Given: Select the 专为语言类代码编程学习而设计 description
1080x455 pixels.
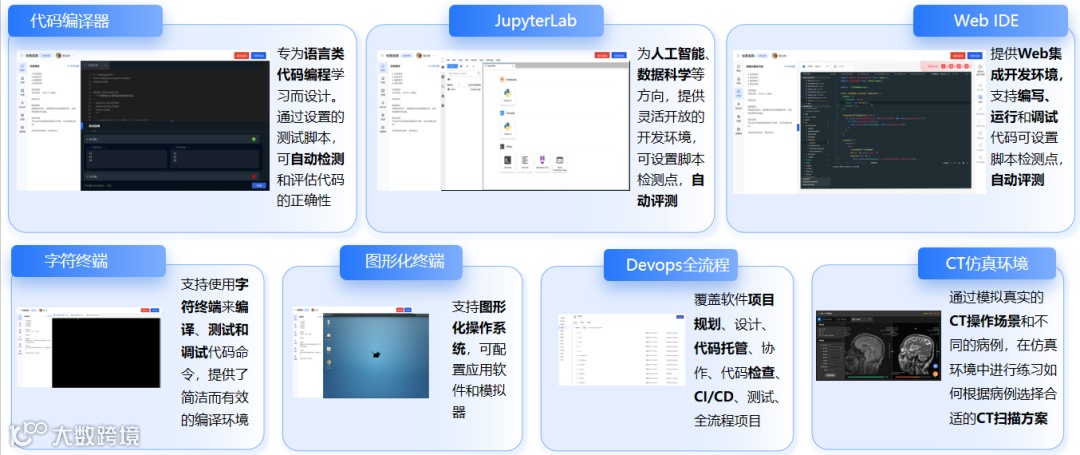Looking at the screenshot, I should [x=310, y=127].
